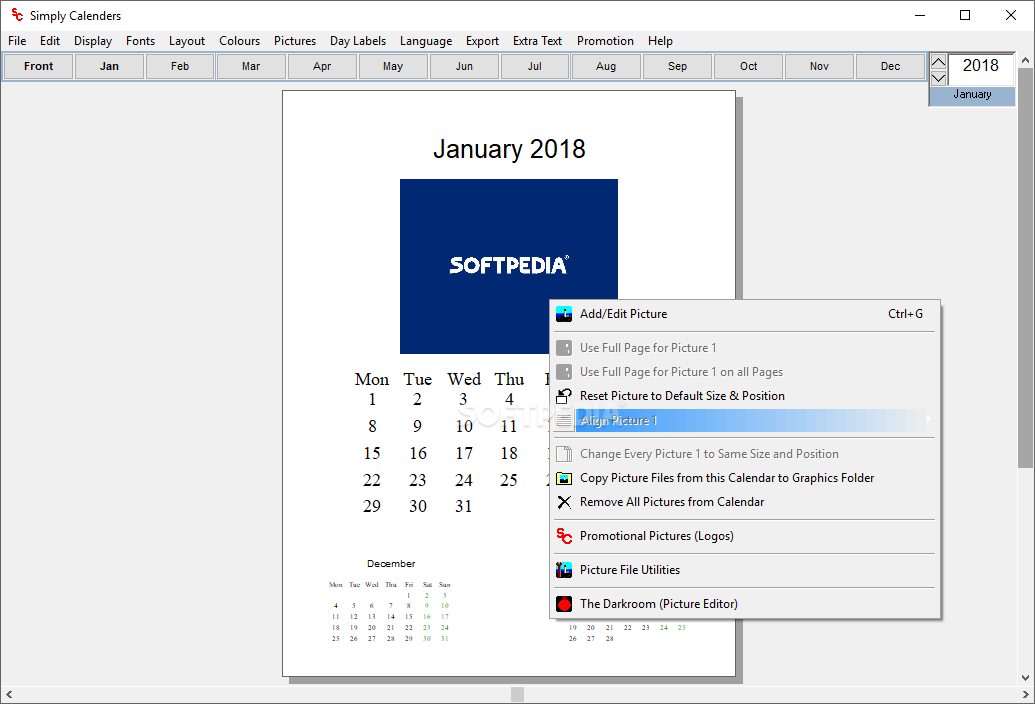Click the Use Full Page for Picture 1 icon
The width and height of the screenshot is (1035, 704).
coord(564,348)
